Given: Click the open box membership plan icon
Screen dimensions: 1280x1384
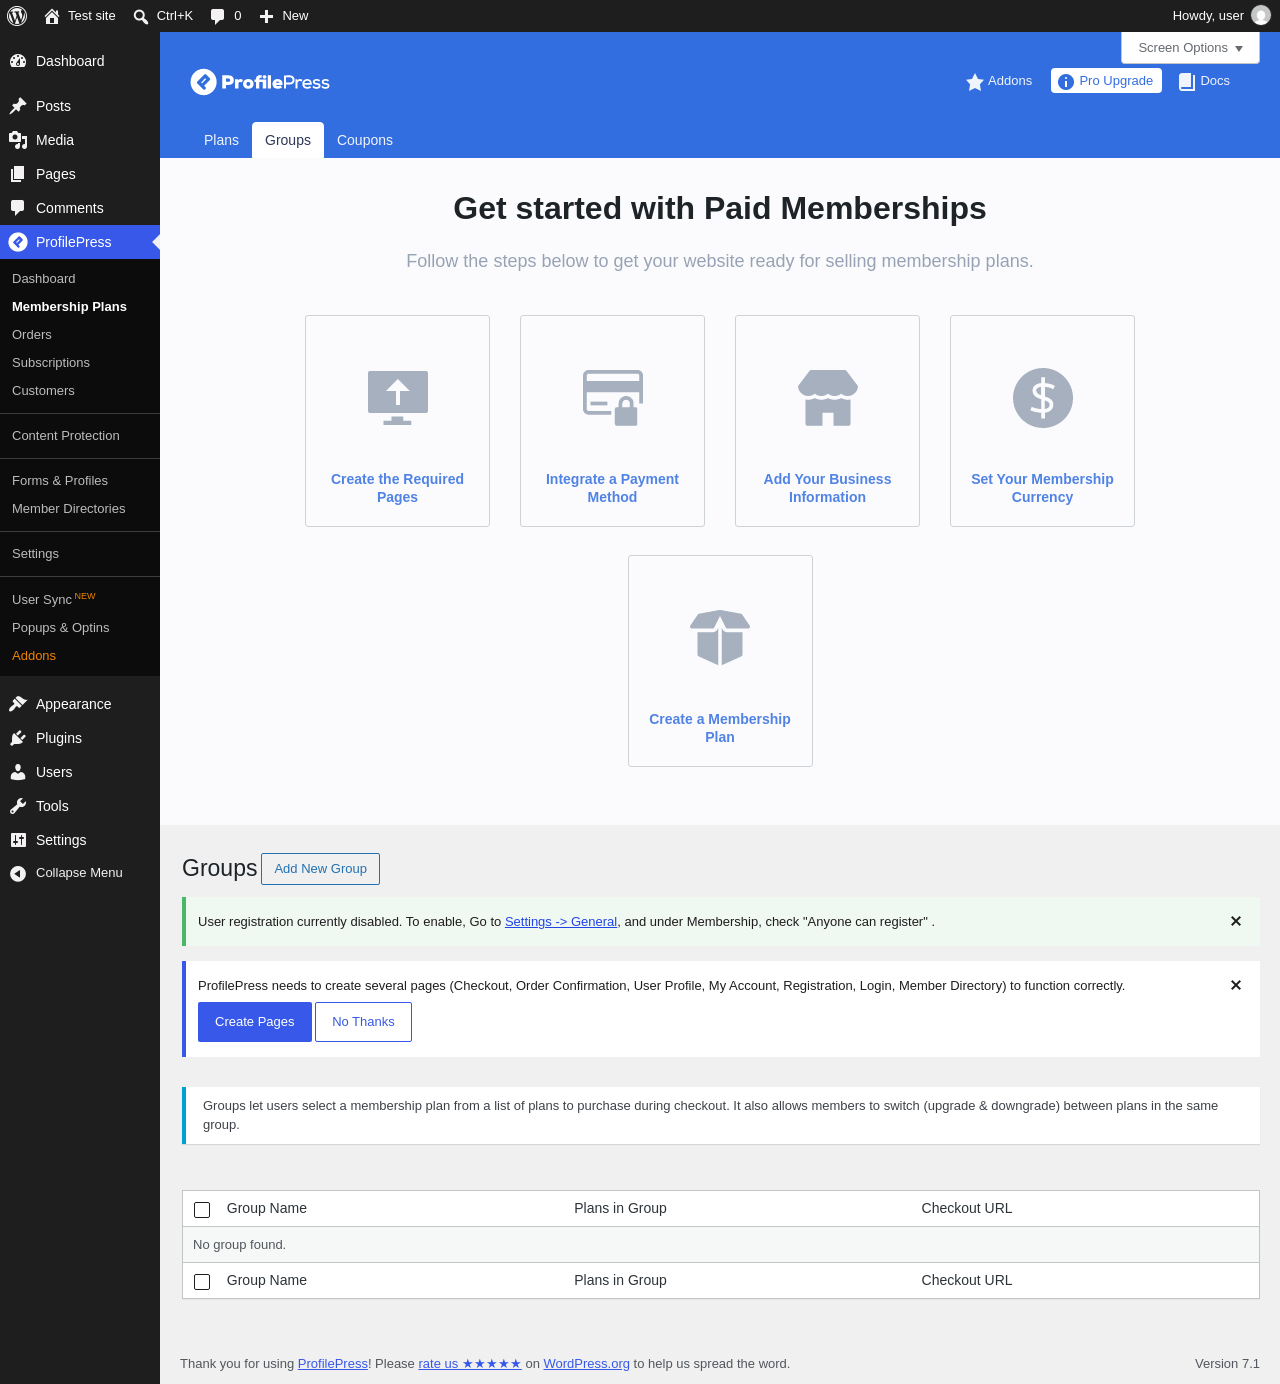Looking at the screenshot, I should [720, 638].
